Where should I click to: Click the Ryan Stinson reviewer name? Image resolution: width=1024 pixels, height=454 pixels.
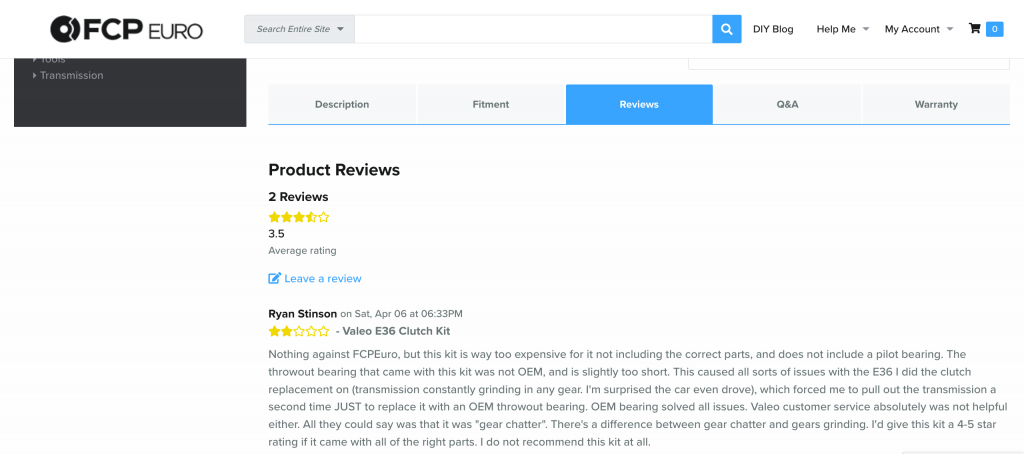(303, 313)
